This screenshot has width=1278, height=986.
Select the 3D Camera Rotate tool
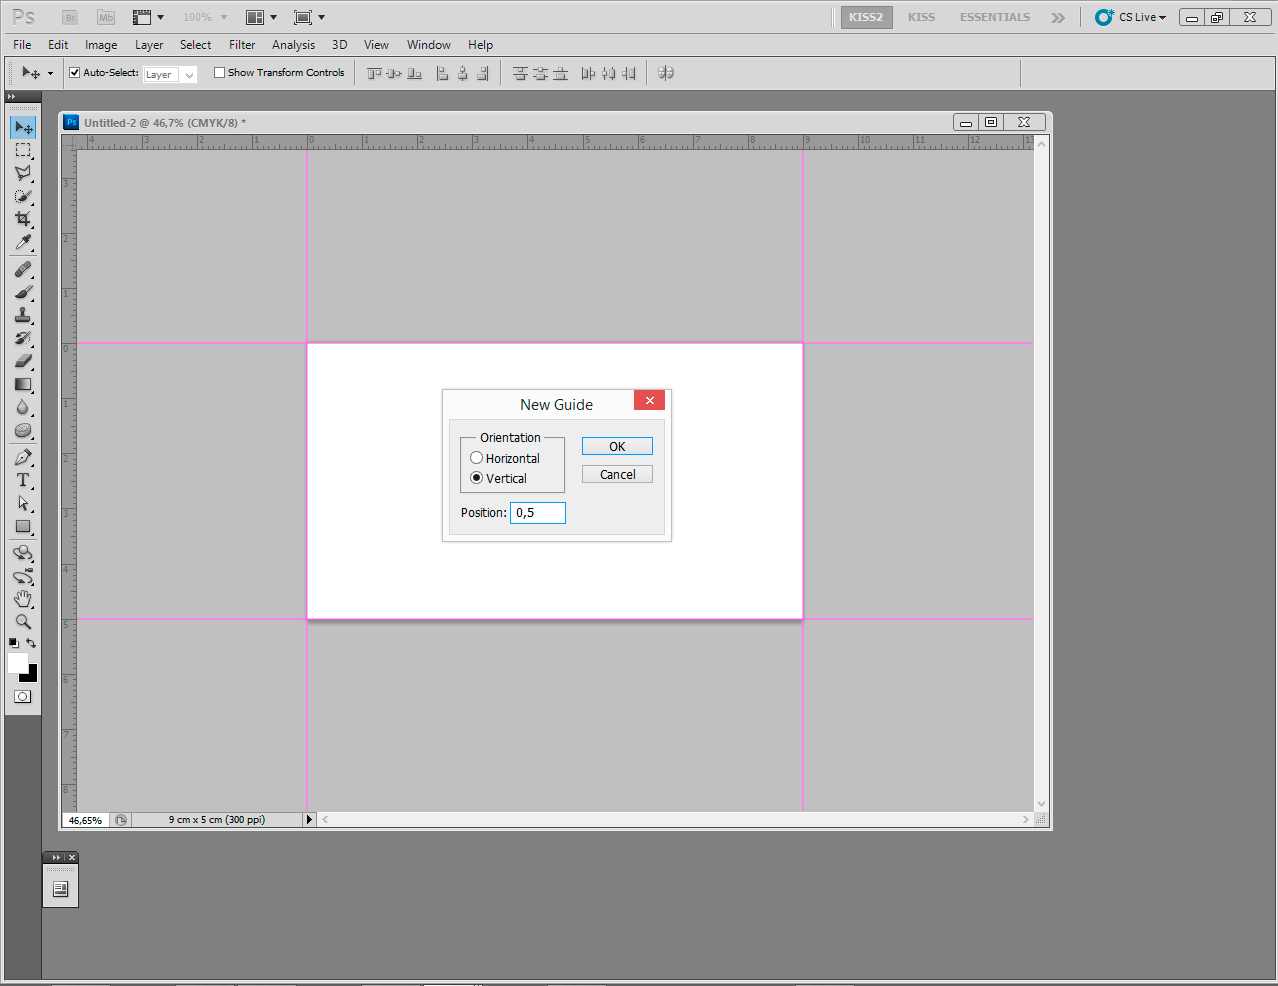coord(23,576)
